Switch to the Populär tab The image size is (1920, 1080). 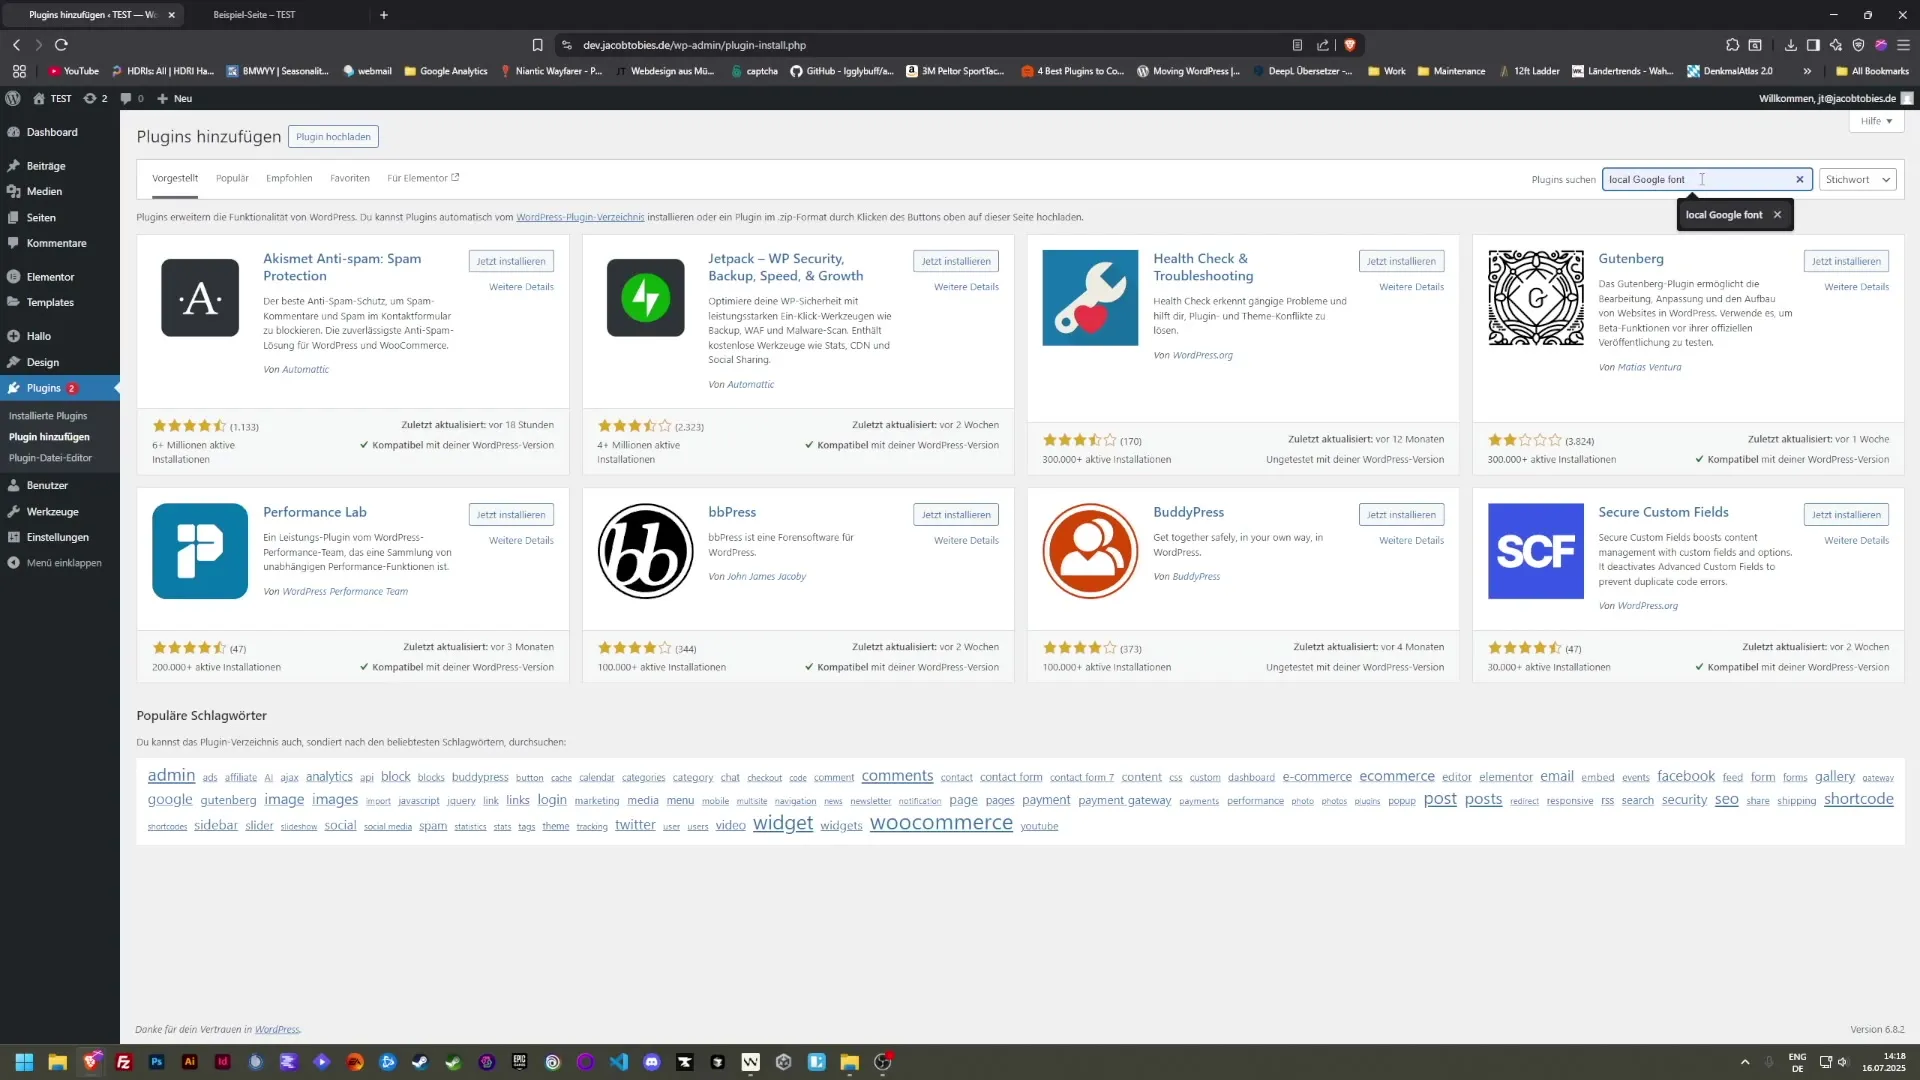(232, 178)
